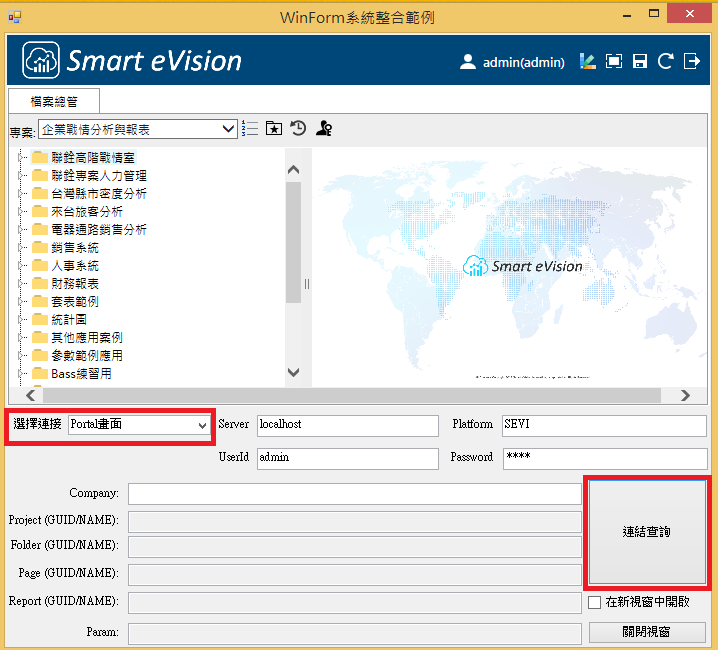Click the horizontal scroll left arrow
The image size is (721, 654).
(x=31, y=397)
